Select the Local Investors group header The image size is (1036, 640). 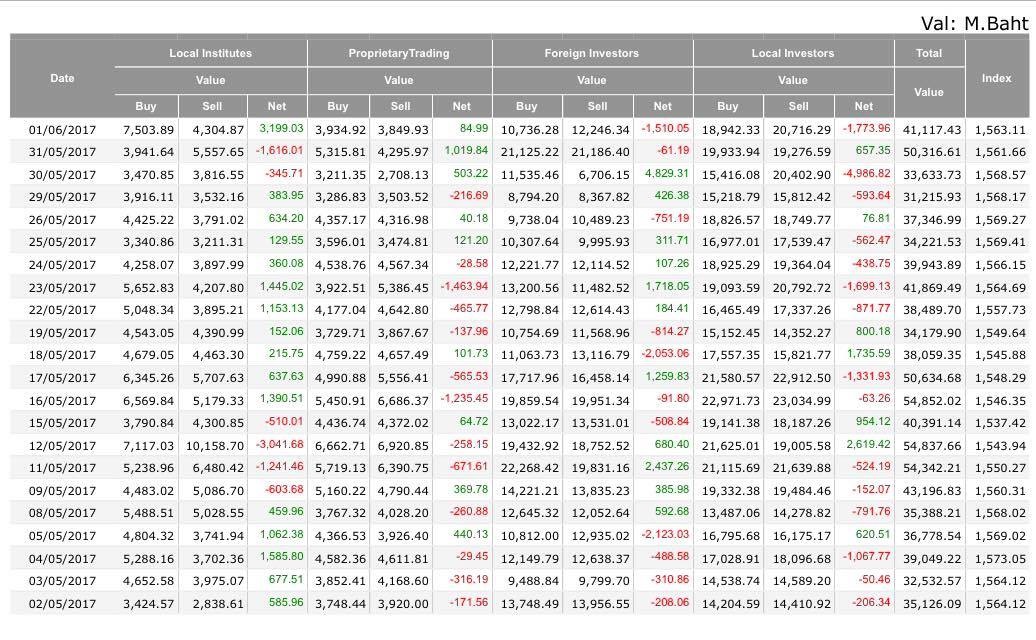(793, 53)
